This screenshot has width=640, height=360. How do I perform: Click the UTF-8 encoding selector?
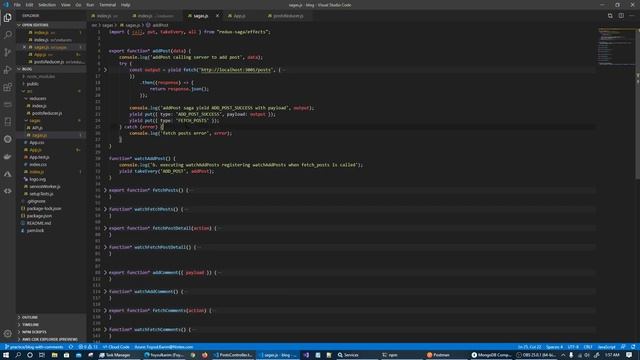click(x=573, y=347)
